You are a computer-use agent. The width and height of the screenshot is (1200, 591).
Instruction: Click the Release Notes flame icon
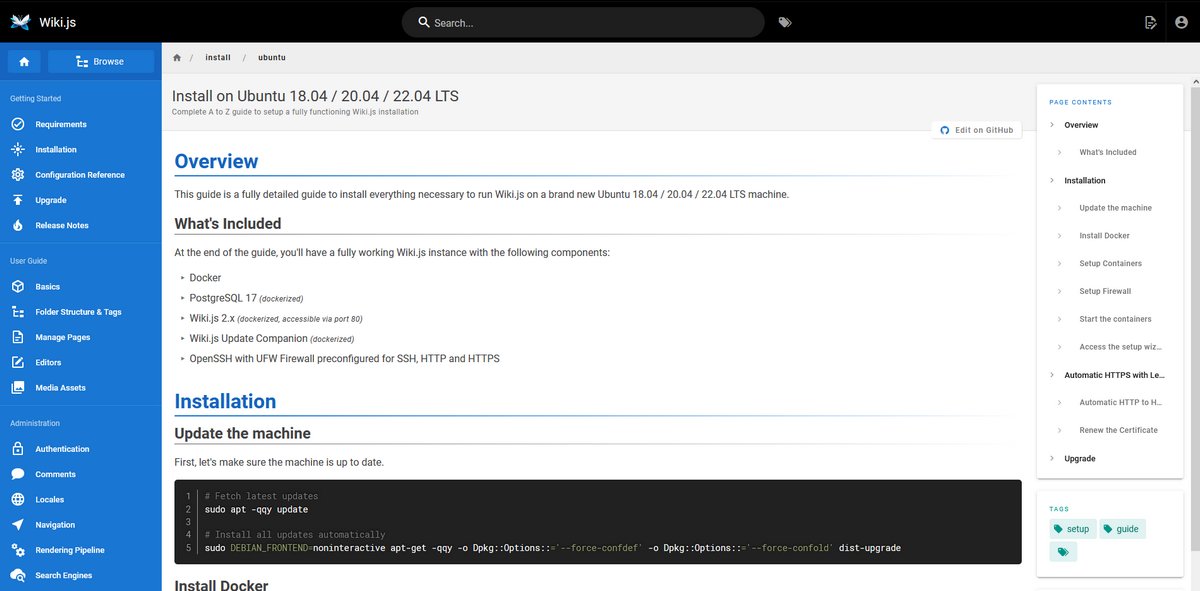(17, 225)
